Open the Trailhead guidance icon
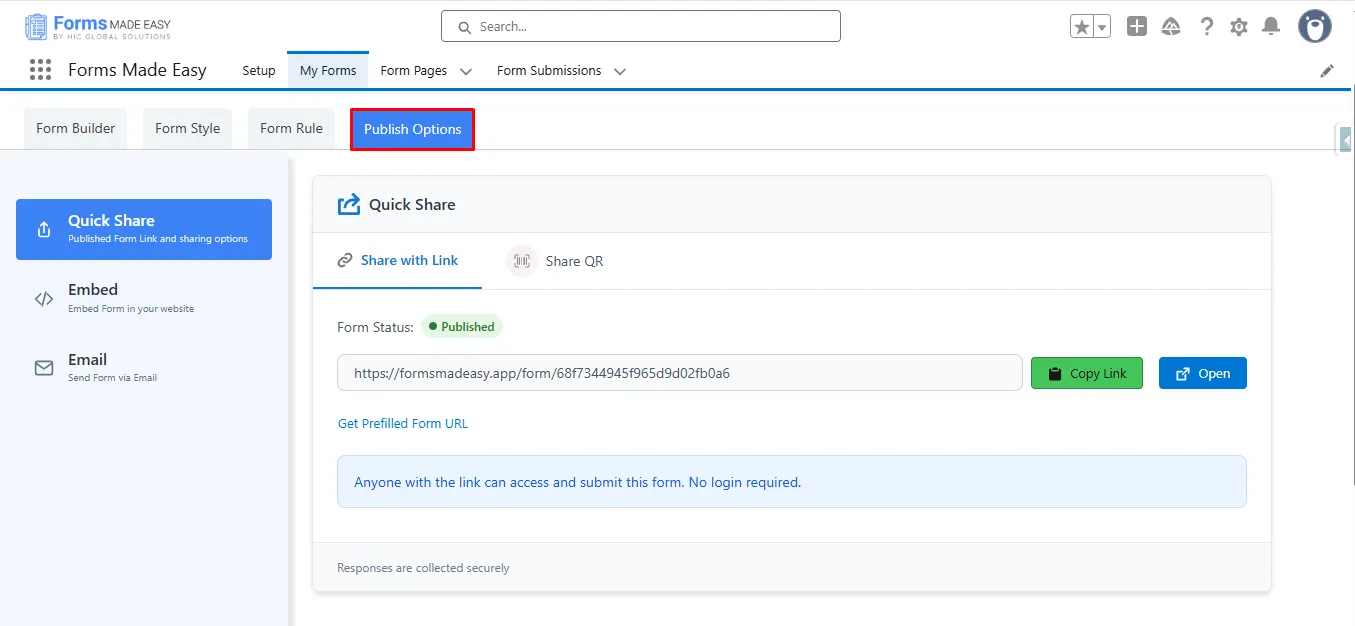Screen dimensions: 1355x626 1171,27
